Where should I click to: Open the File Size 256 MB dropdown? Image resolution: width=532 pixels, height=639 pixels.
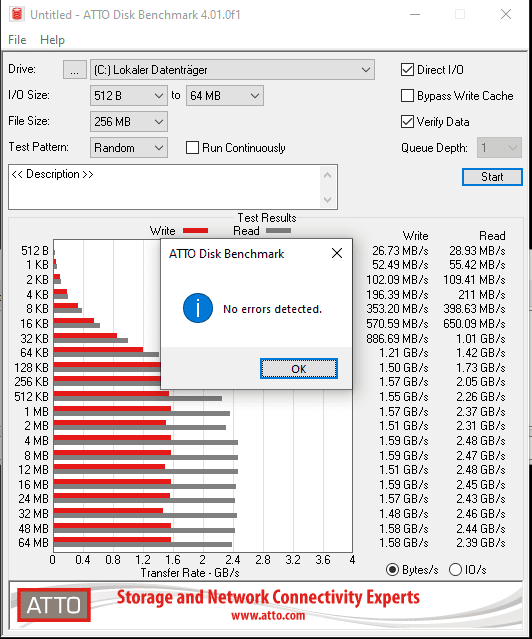pos(128,121)
